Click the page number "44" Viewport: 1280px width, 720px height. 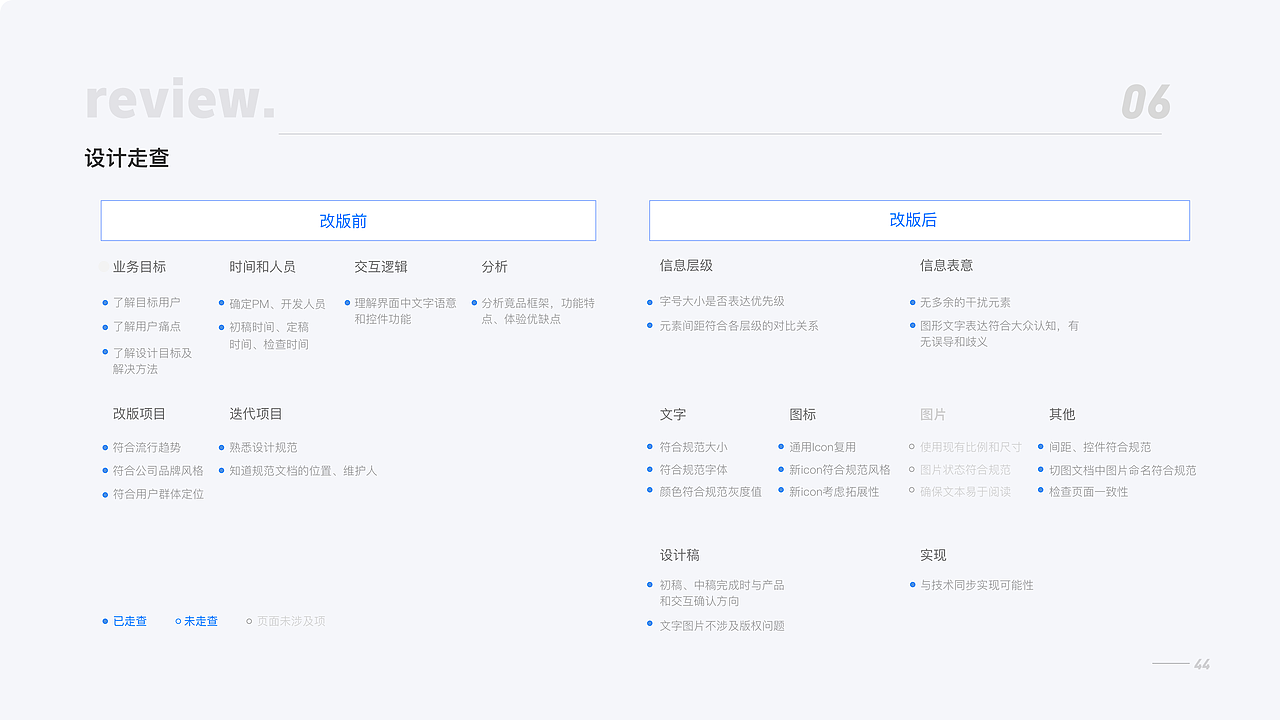[1204, 662]
